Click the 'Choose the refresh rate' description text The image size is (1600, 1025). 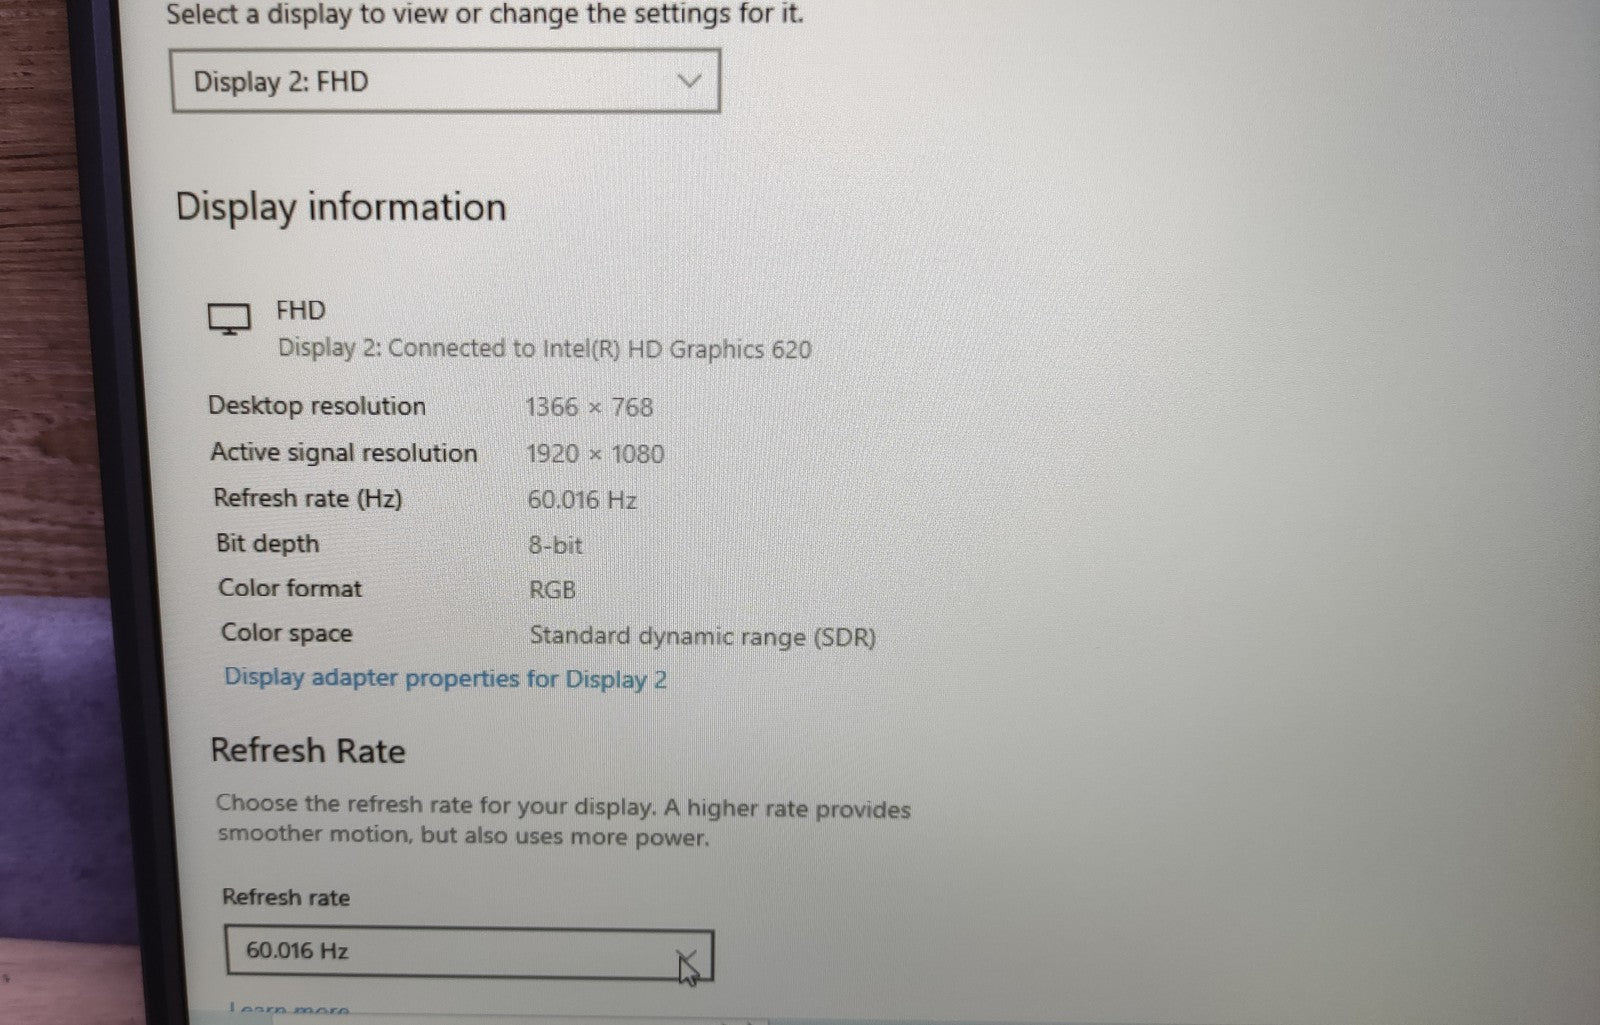[563, 821]
